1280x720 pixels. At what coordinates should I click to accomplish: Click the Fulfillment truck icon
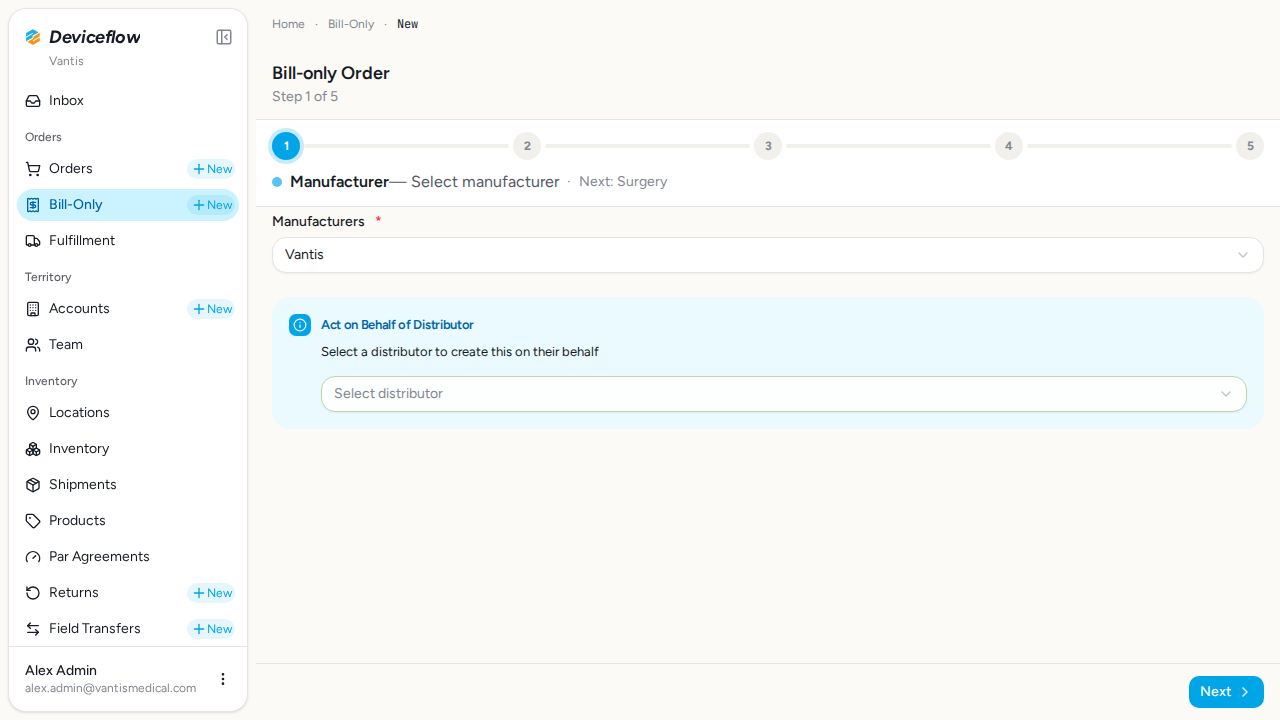point(33,241)
